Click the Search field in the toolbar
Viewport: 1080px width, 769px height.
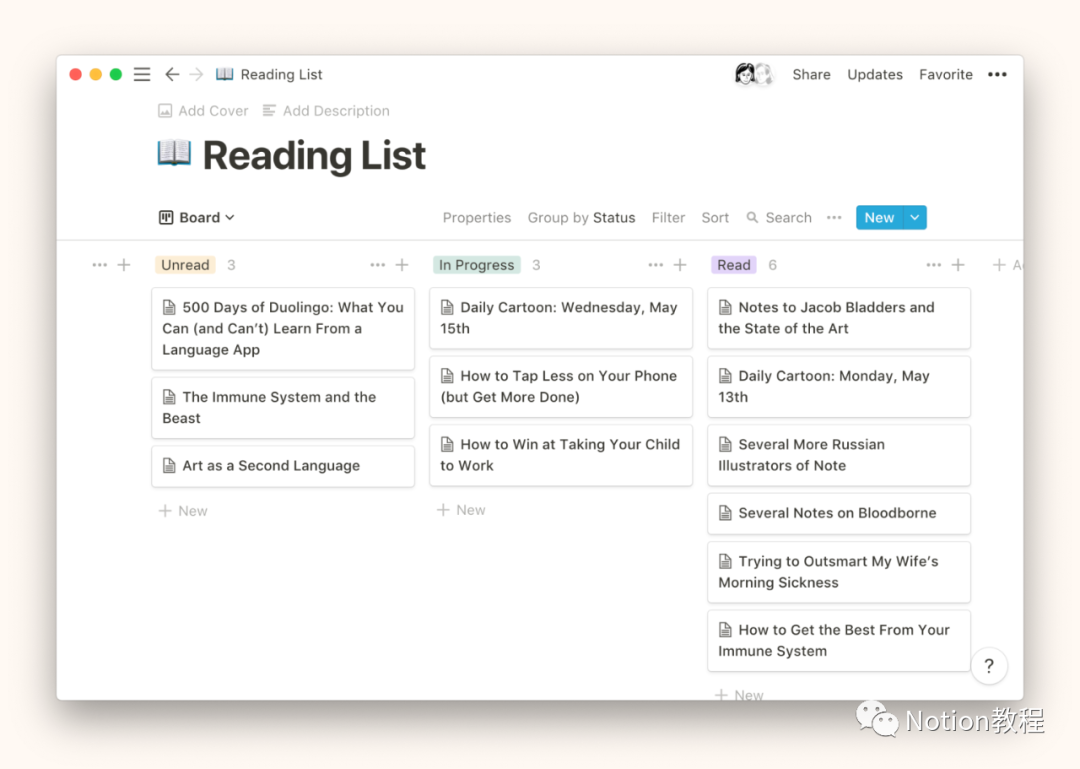coord(779,218)
